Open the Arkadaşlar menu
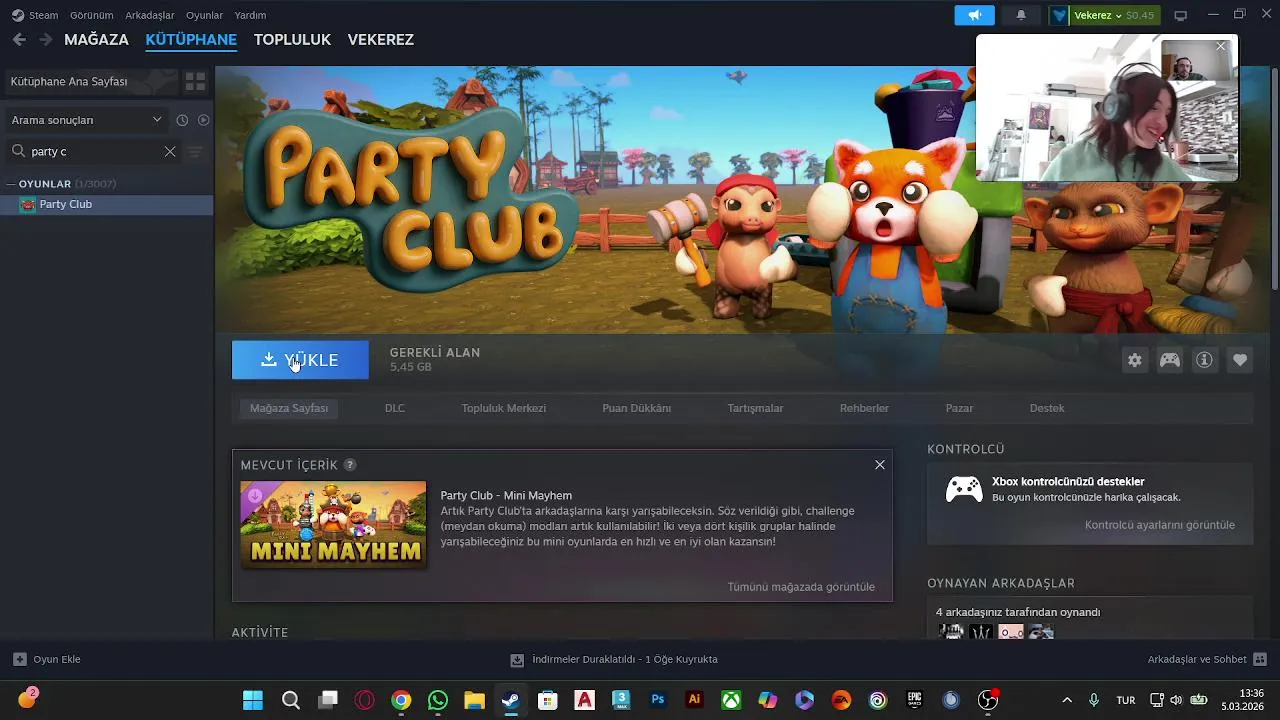Image resolution: width=1280 pixels, height=720 pixels. 150,15
